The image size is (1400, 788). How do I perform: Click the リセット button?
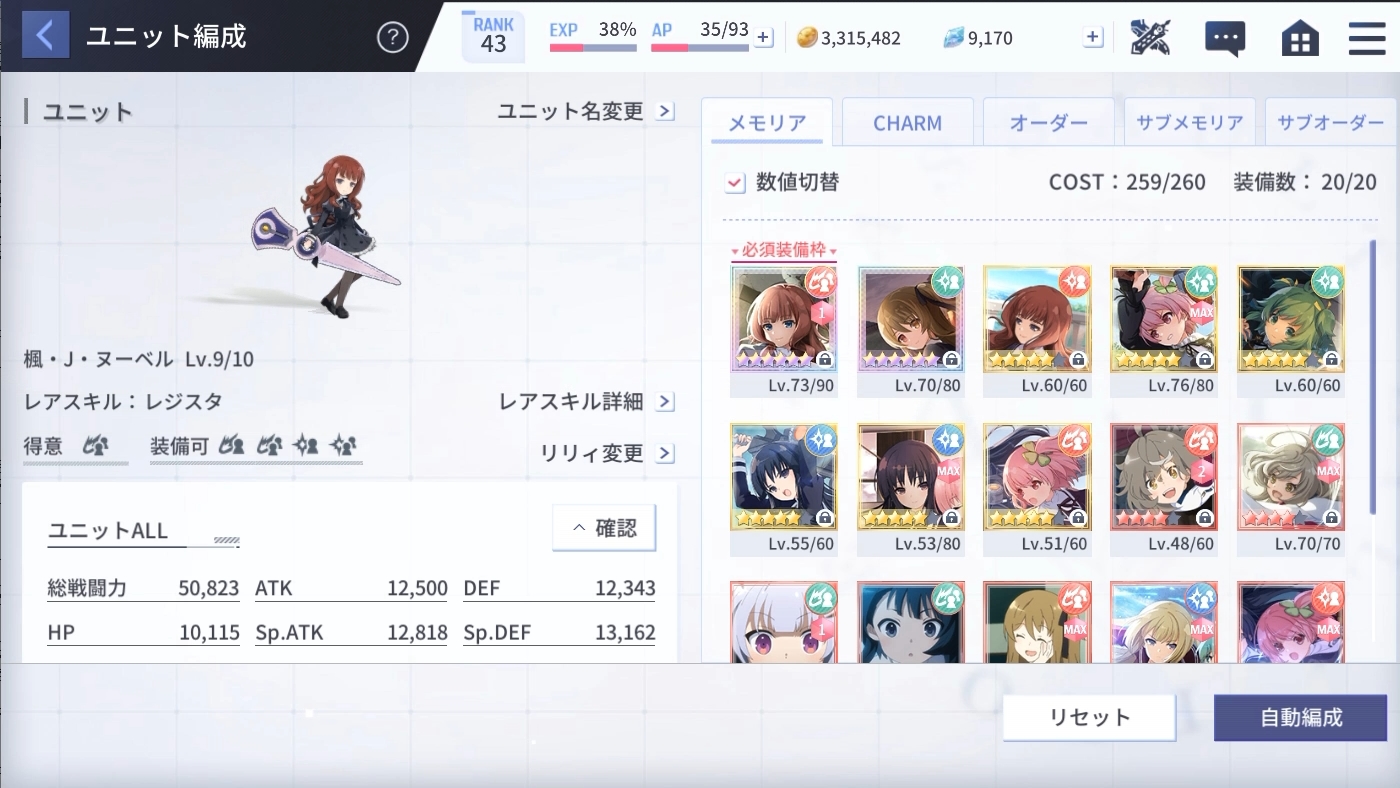[x=1089, y=718]
